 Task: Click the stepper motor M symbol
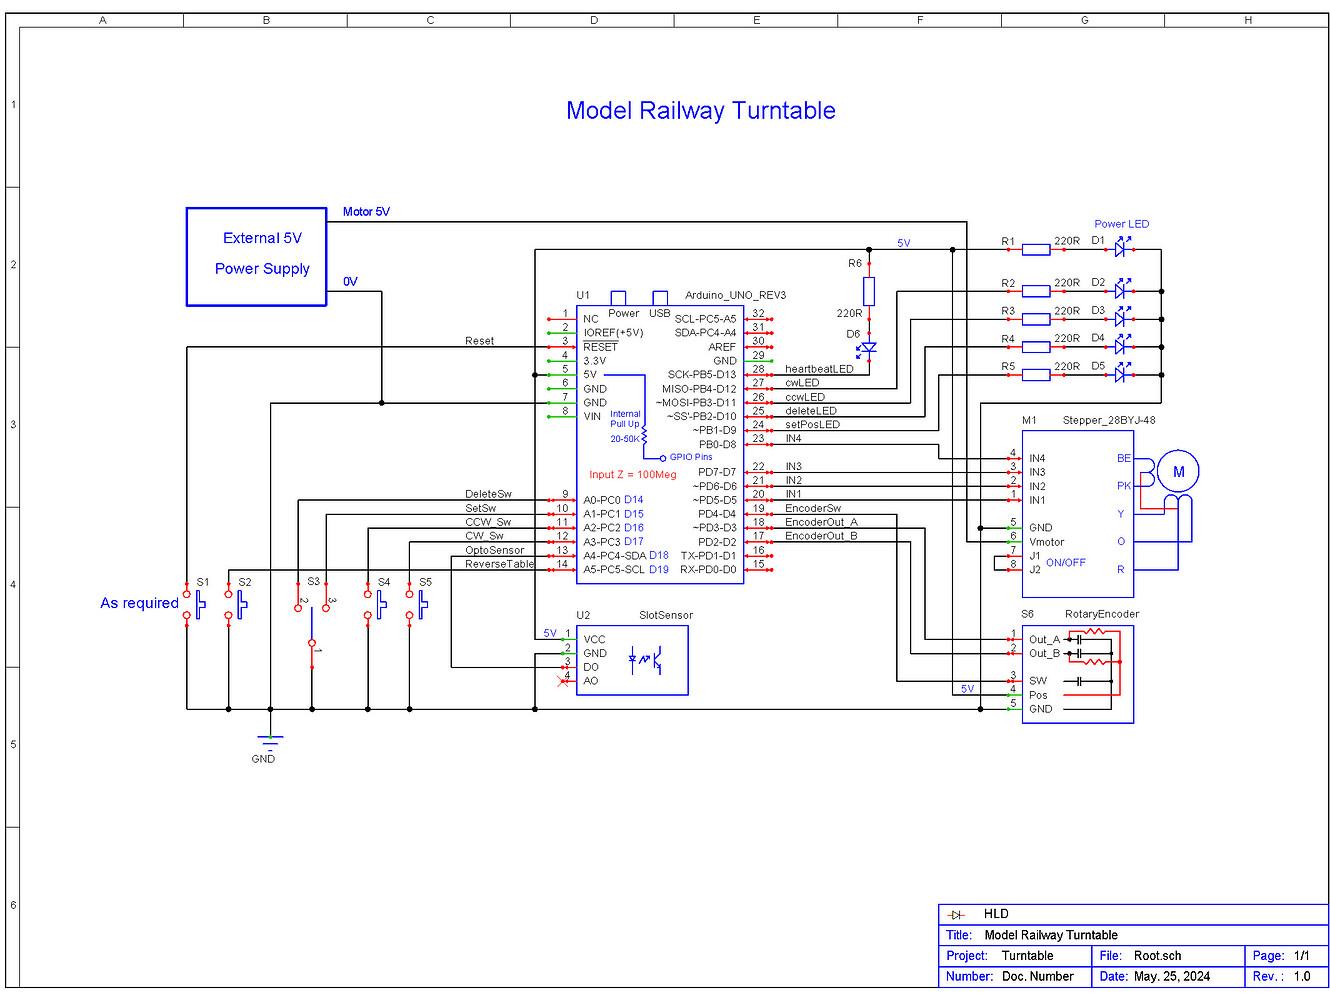[1178, 472]
